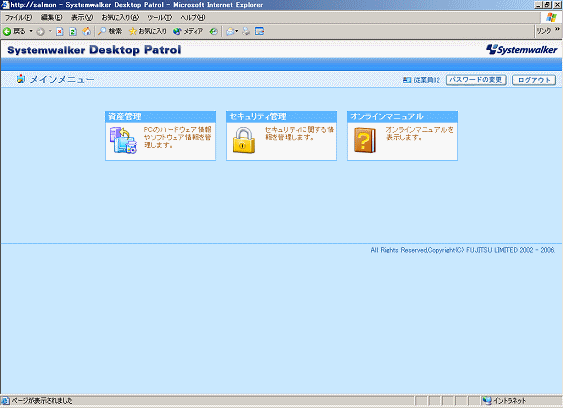Click the Systemwalker logo at top right
Screen dimensions: 563x408
click(x=522, y=50)
